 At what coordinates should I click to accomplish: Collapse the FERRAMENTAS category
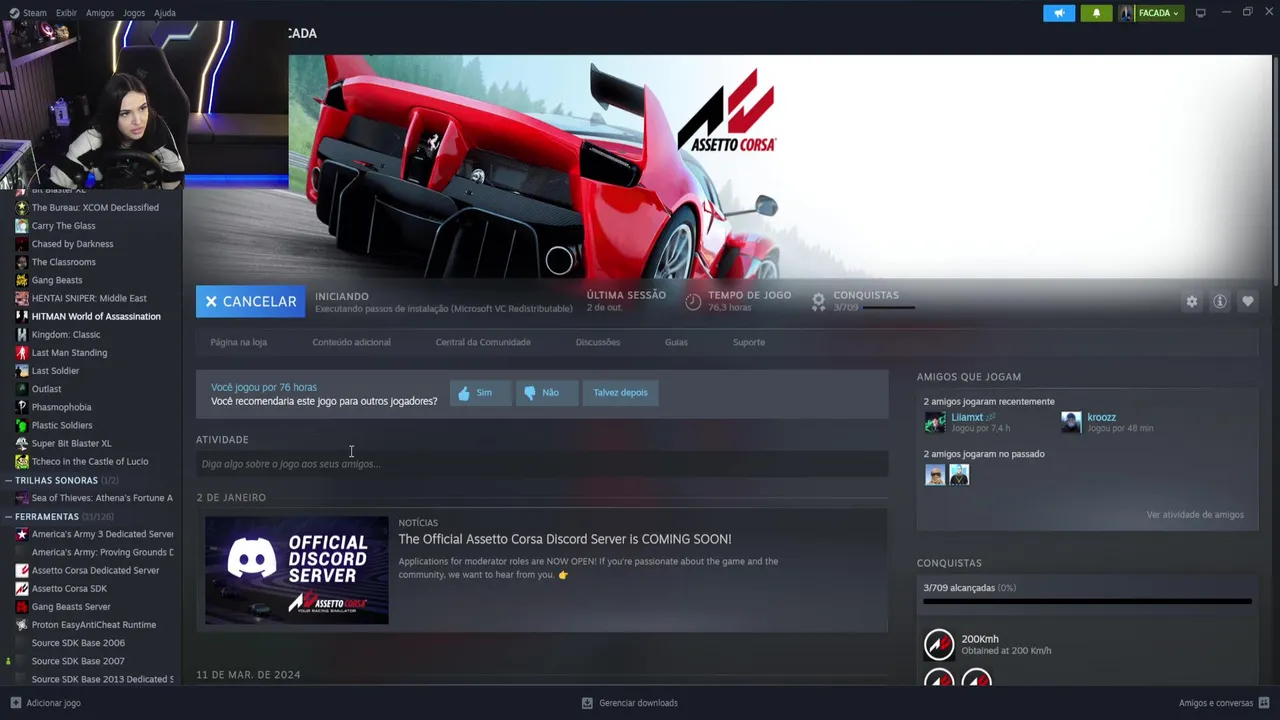pyautogui.click(x=8, y=517)
